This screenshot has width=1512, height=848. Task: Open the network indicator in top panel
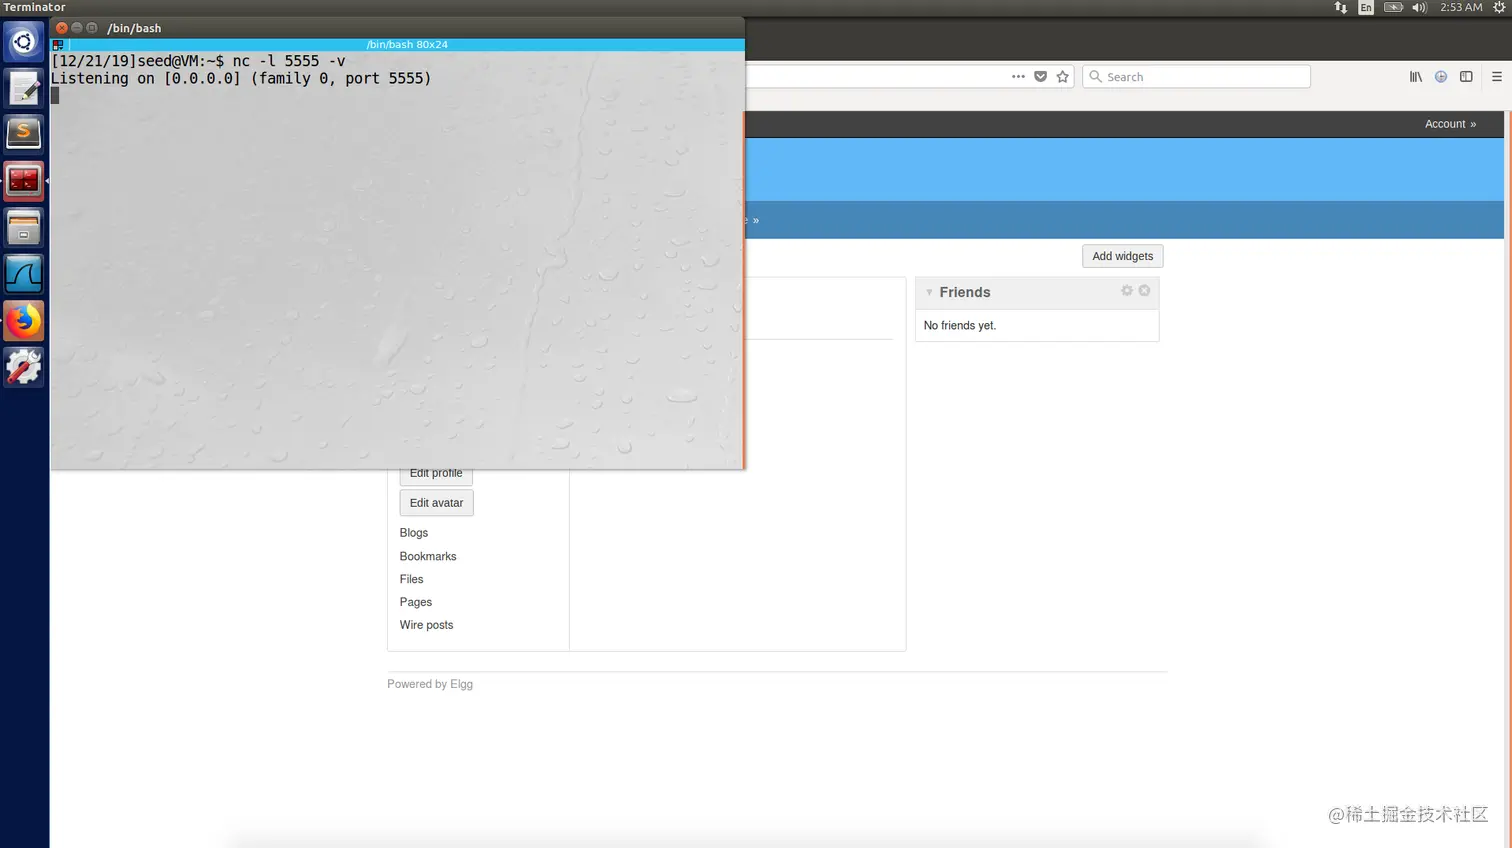pos(1341,7)
